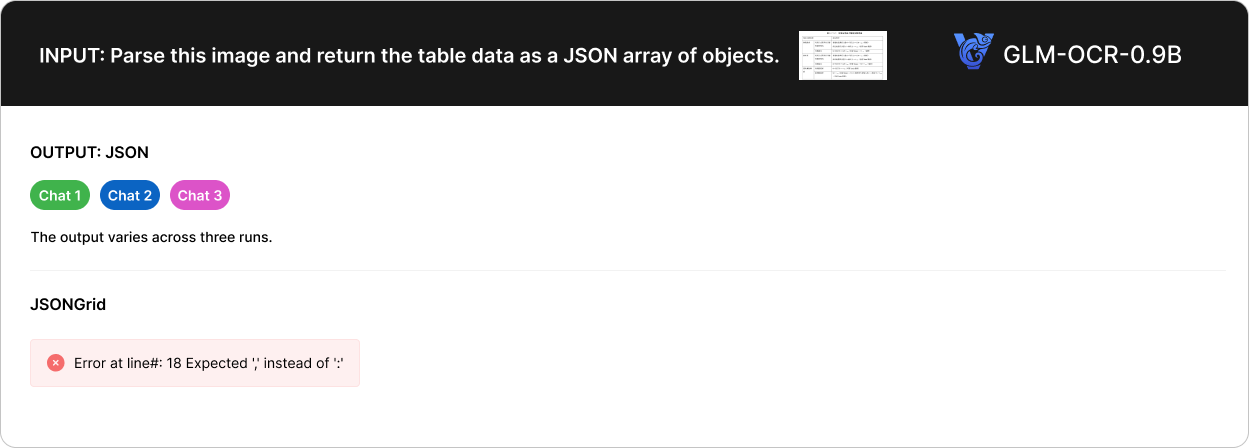Image resolution: width=1249 pixels, height=448 pixels.
Task: Switch to the Chat 2 tab
Action: point(130,195)
